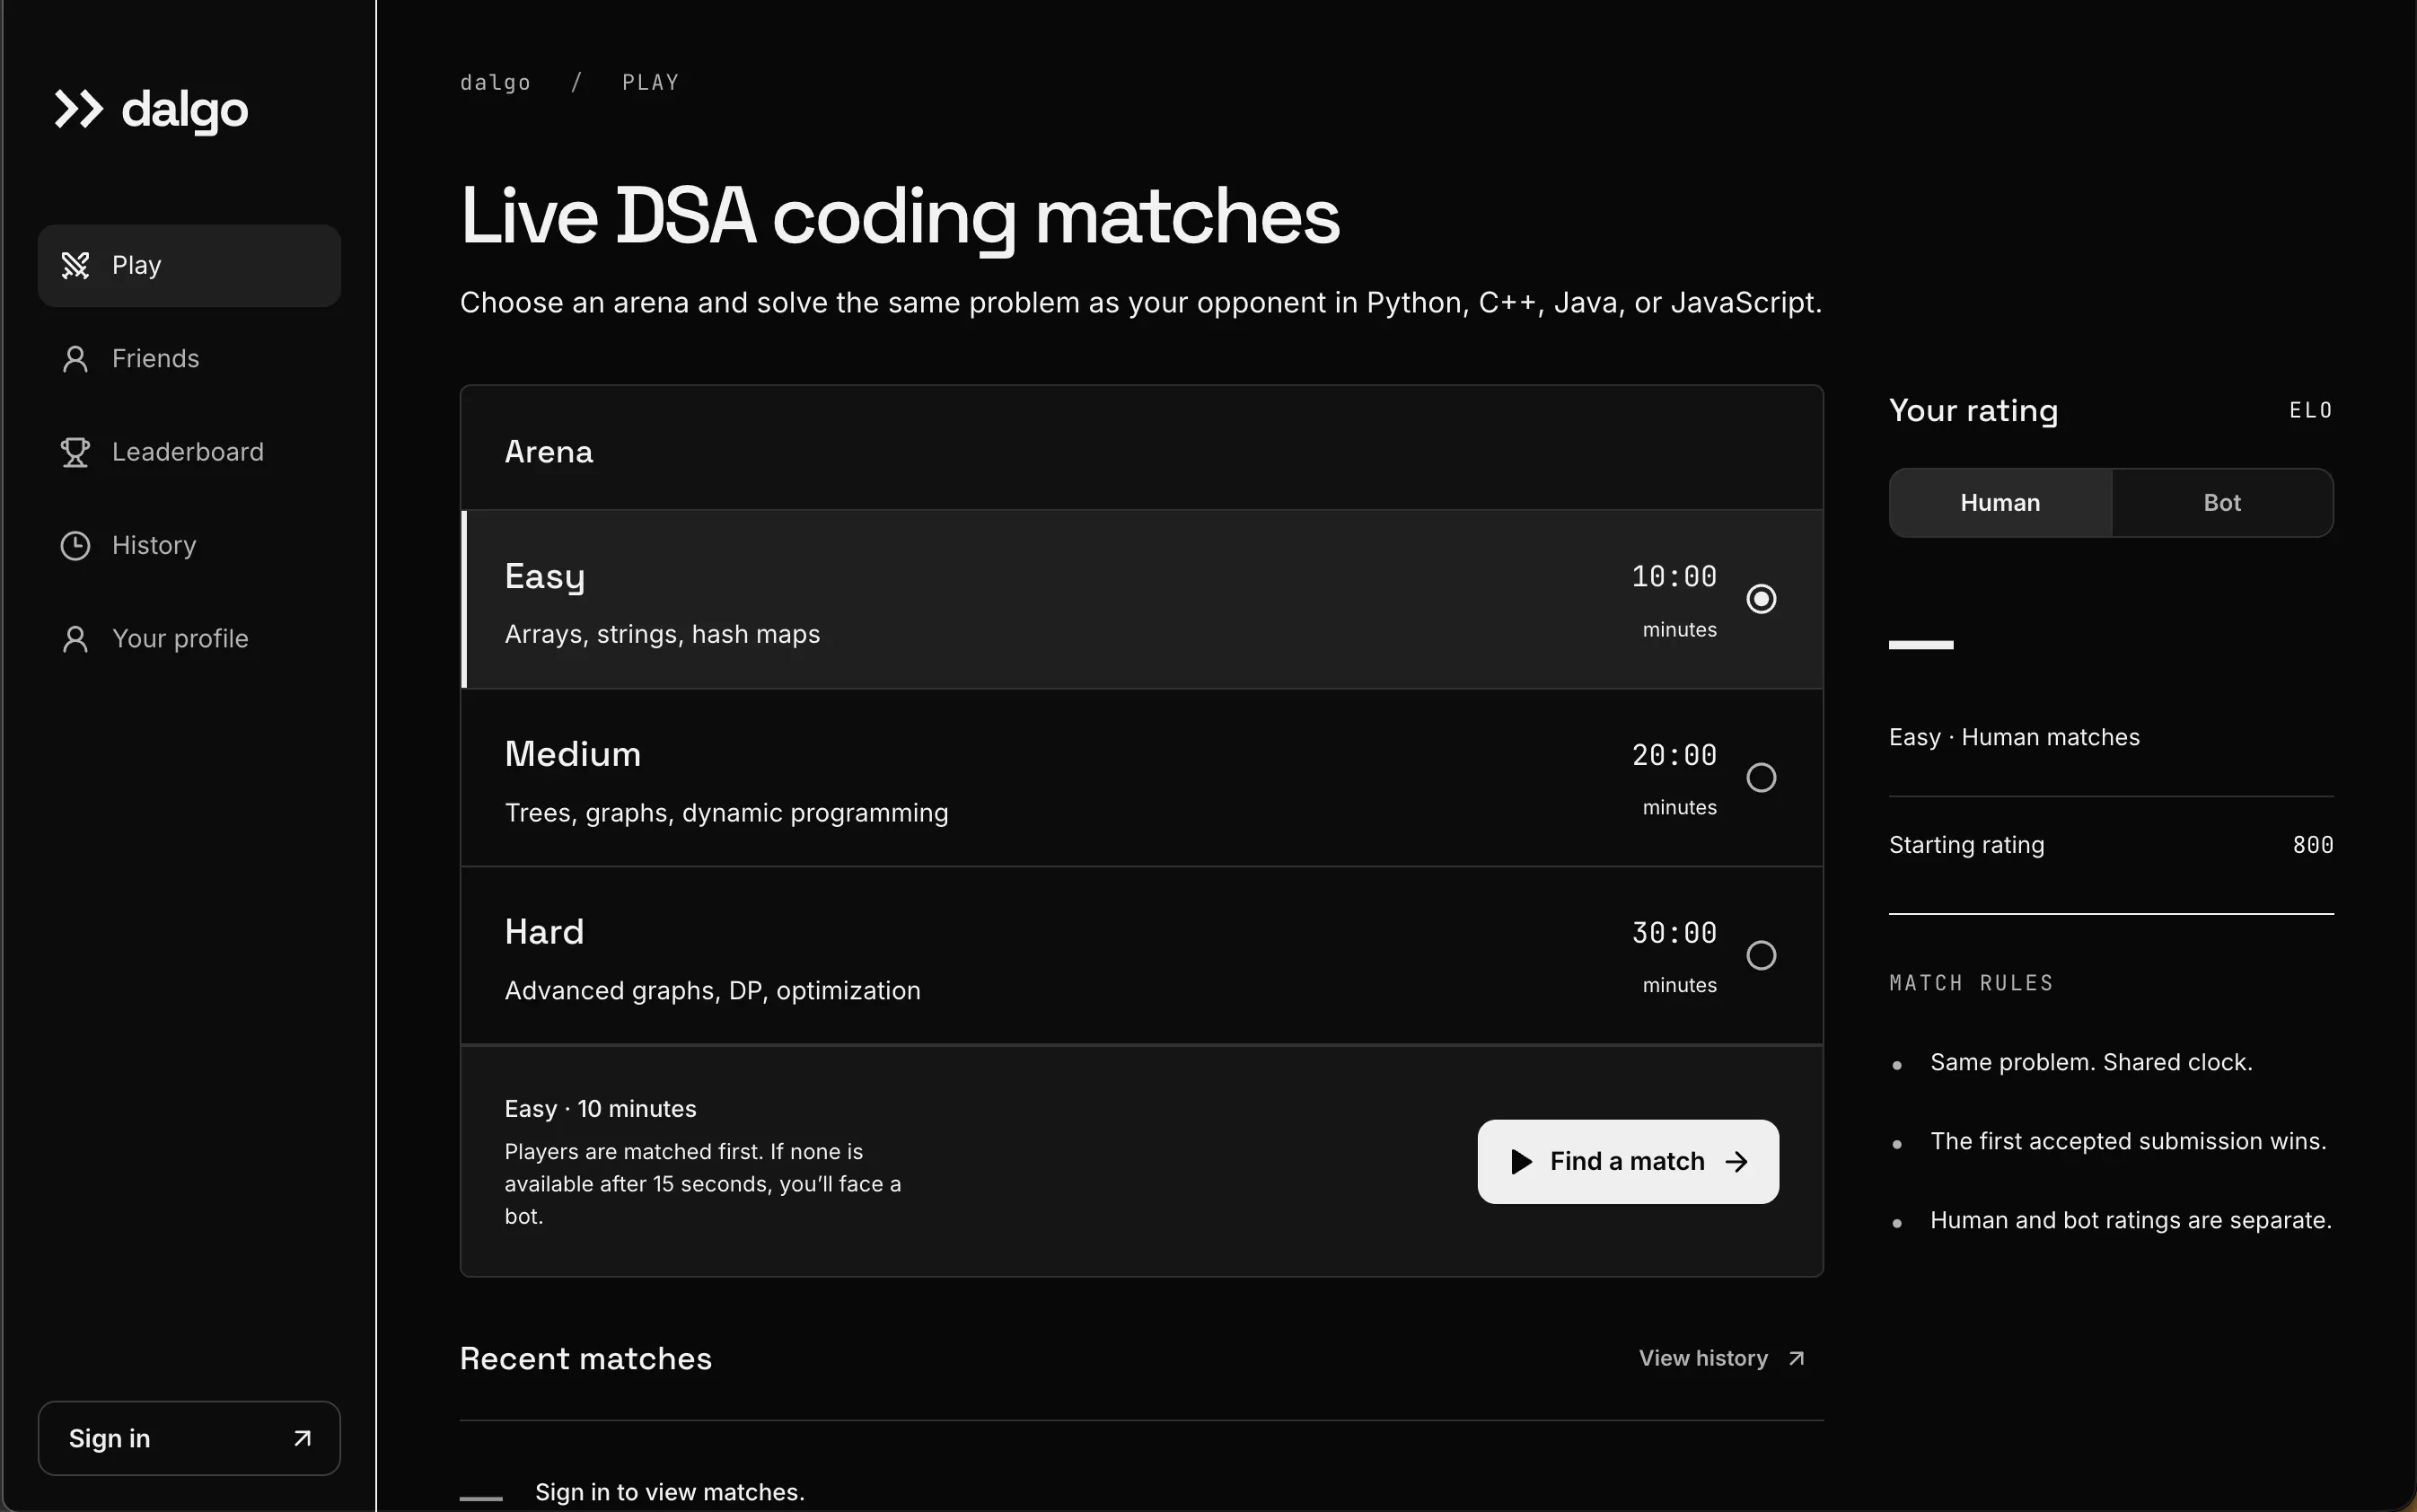Click the ELO label beside Your rating
2417x1512 pixels.
click(x=2311, y=410)
